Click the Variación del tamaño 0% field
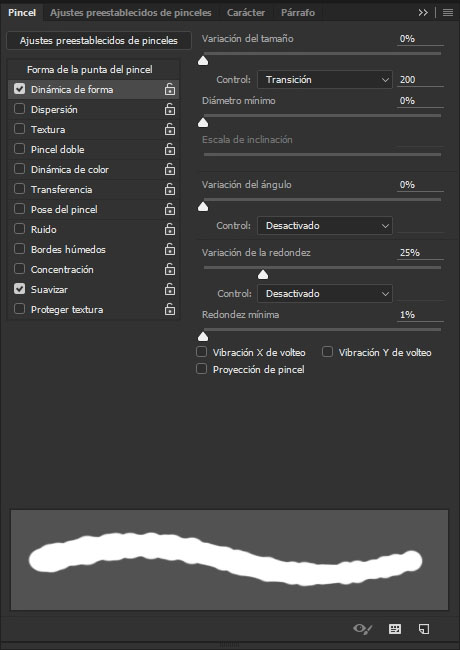This screenshot has height=650, width=460. [x=420, y=39]
